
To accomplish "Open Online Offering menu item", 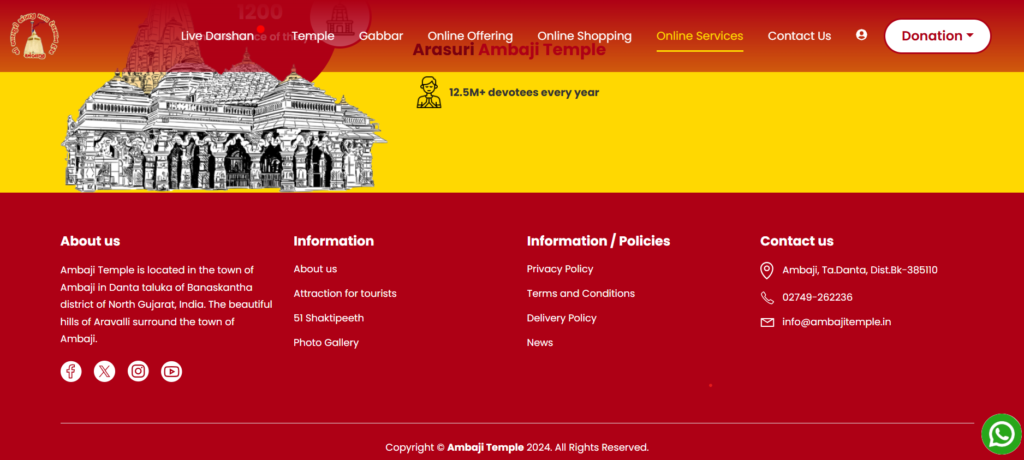I will click(470, 36).
